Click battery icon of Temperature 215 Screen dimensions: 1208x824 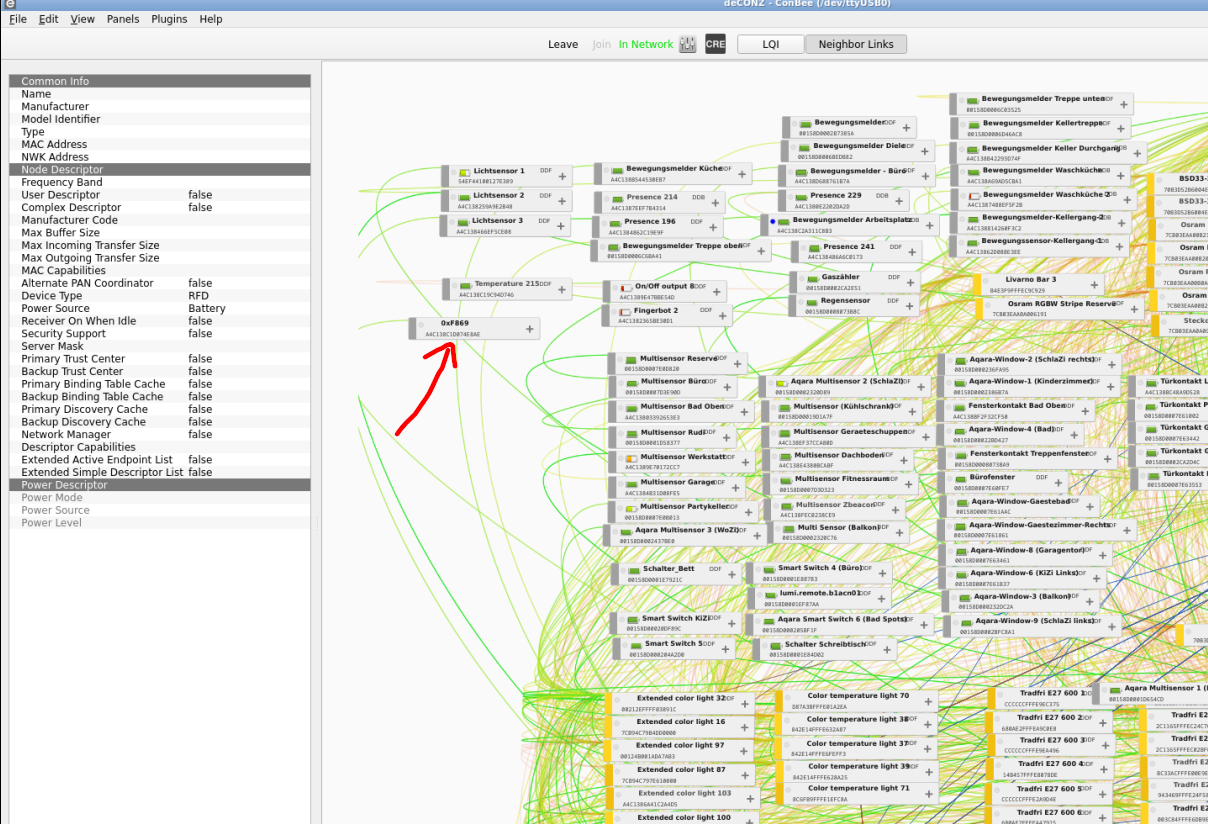(x=465, y=284)
